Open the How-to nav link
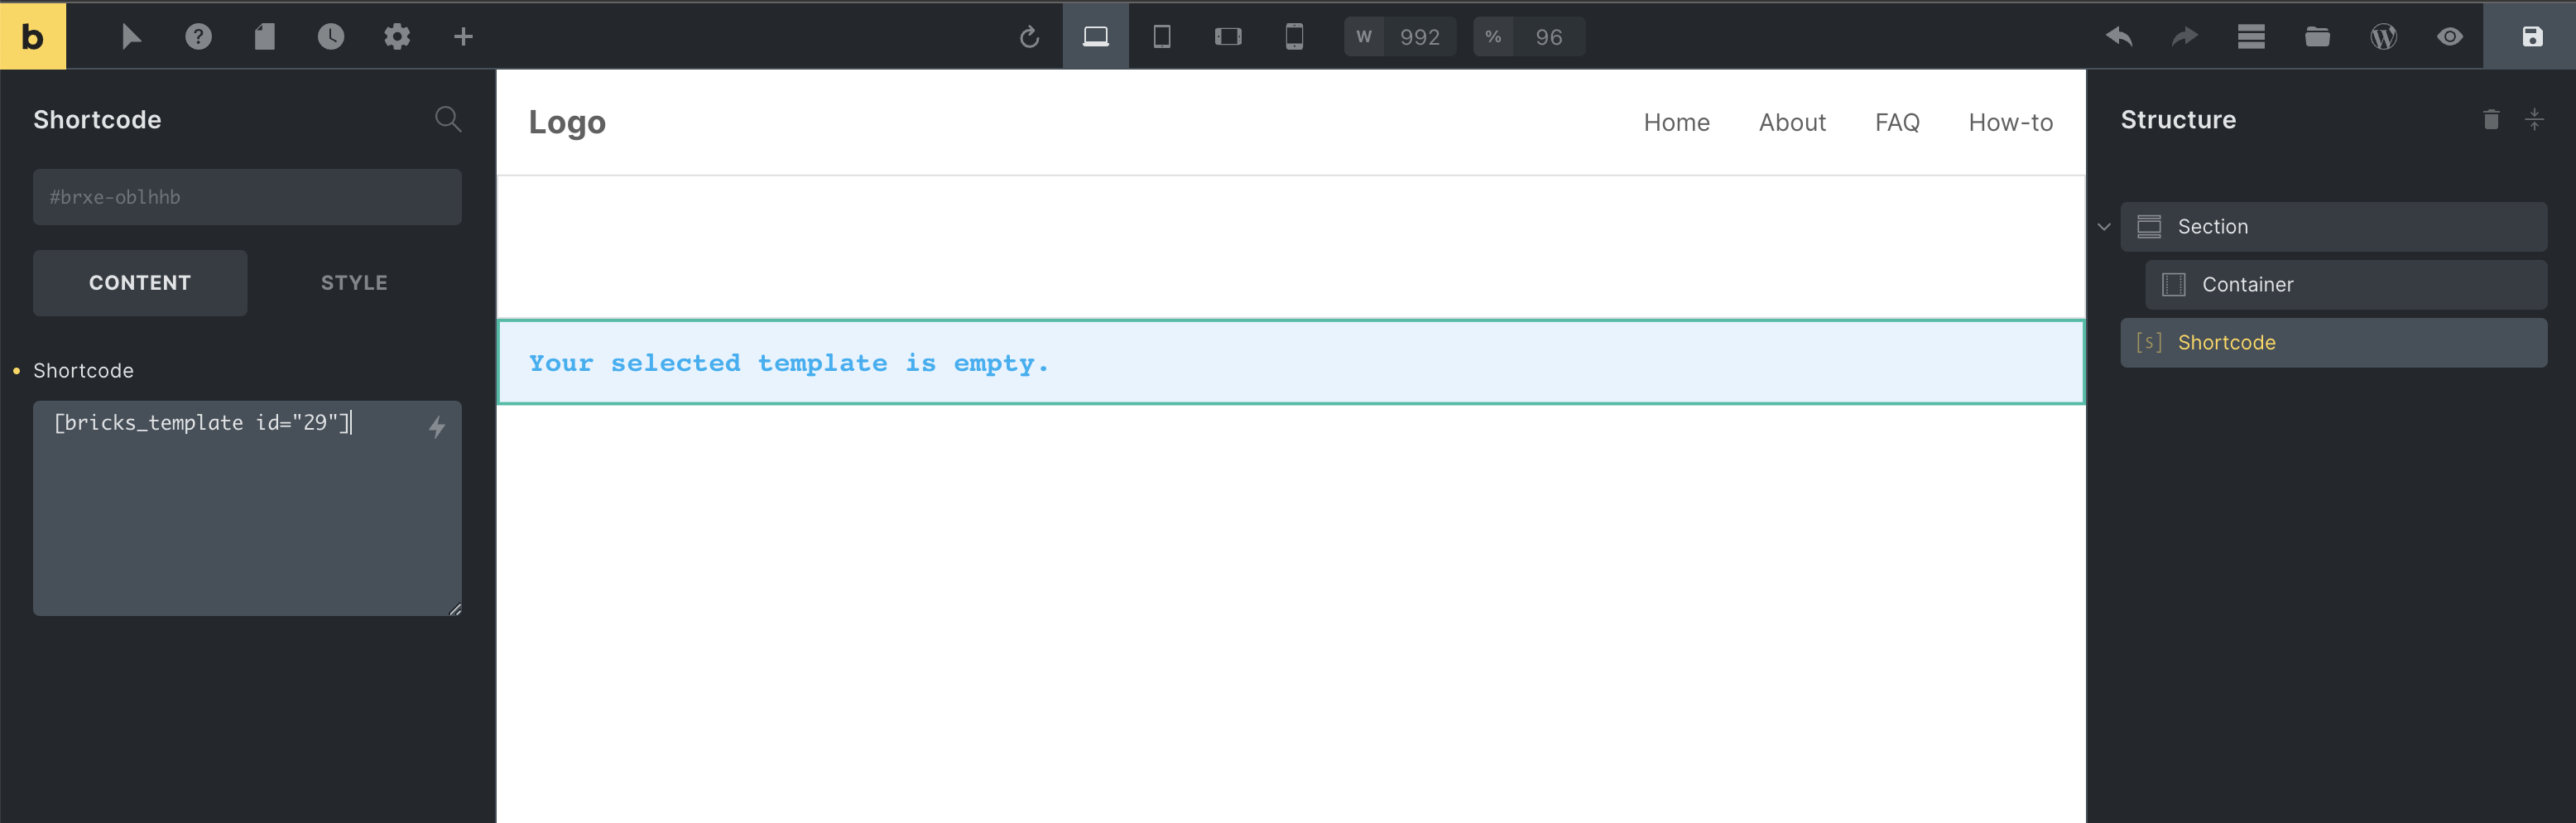 2010,122
